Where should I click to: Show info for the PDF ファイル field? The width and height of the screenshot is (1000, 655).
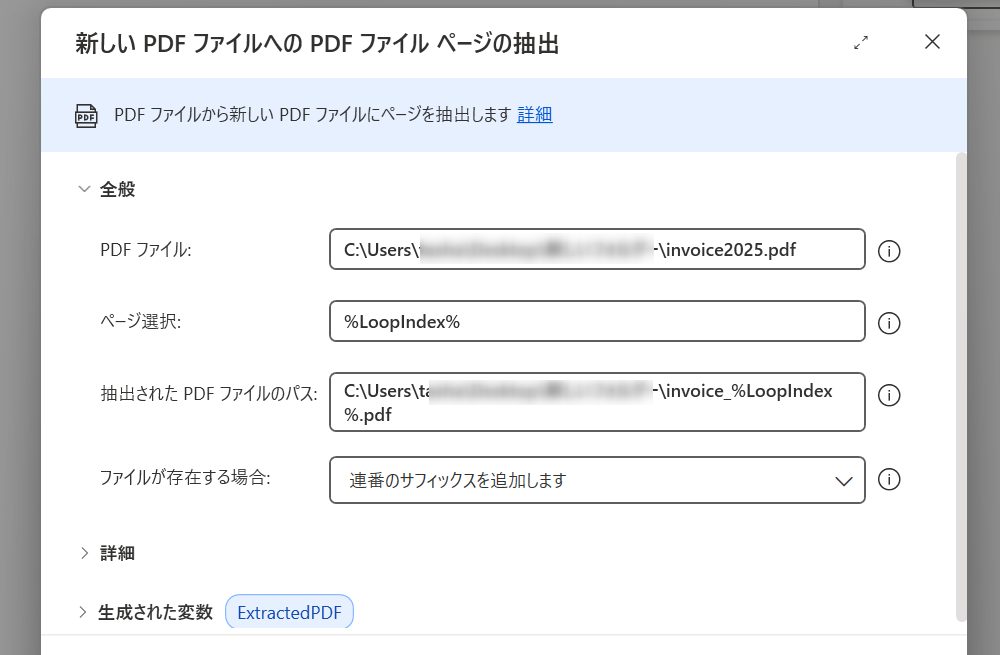coord(889,251)
